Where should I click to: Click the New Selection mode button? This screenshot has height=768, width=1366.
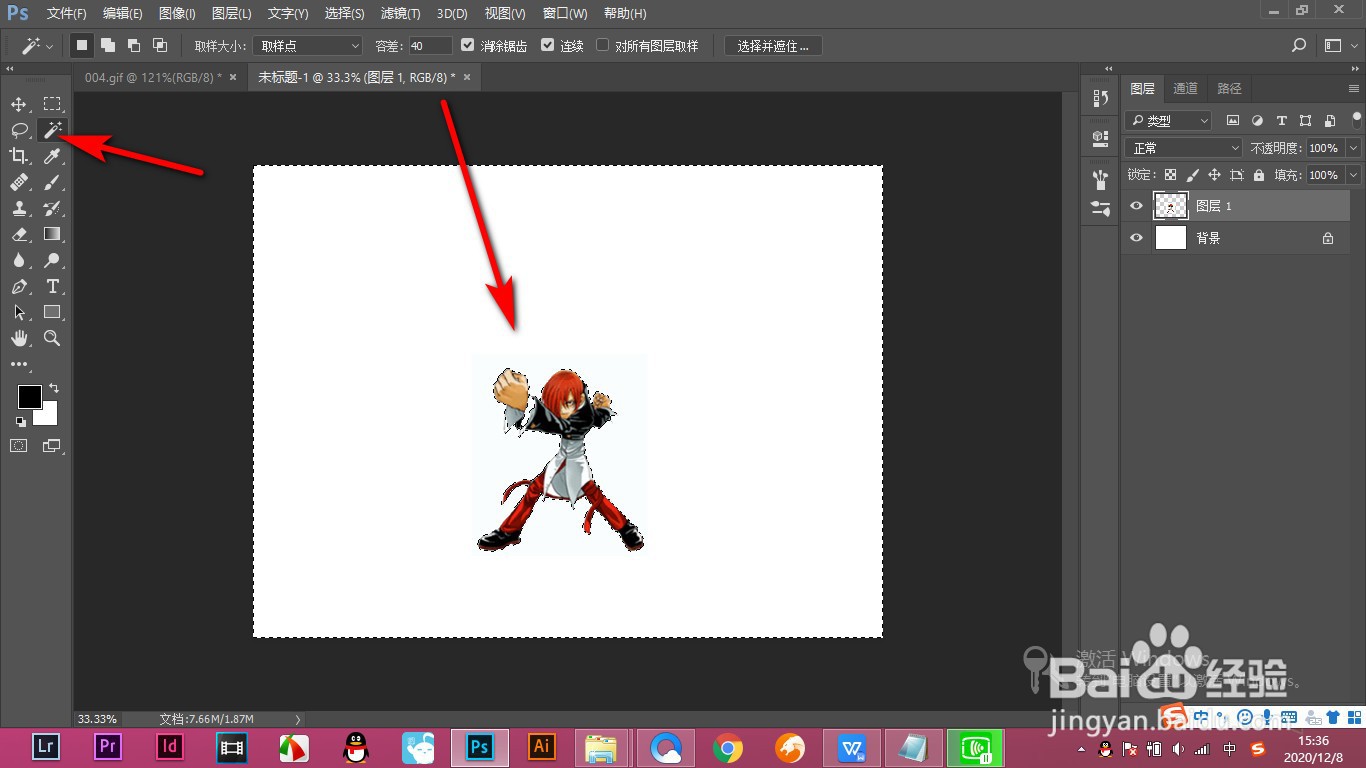82,45
